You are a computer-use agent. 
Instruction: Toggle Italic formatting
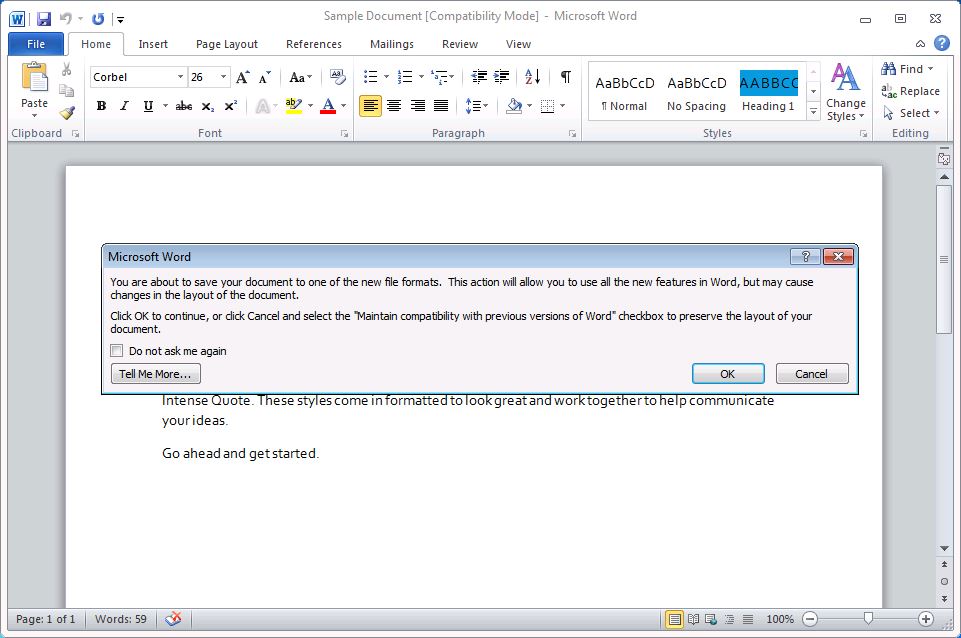coord(124,106)
